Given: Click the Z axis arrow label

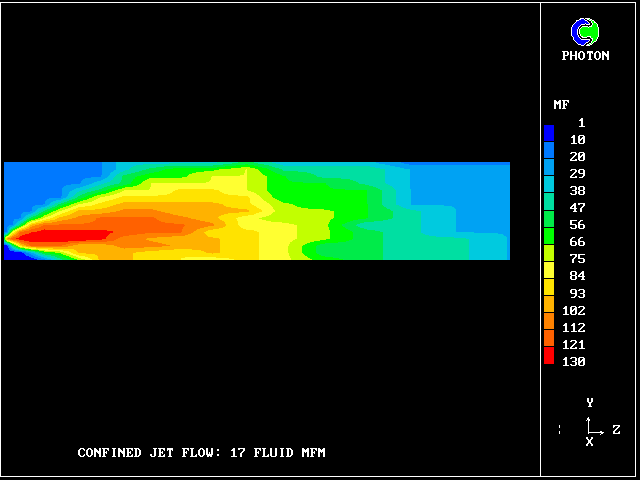Looking at the screenshot, I should [x=616, y=430].
